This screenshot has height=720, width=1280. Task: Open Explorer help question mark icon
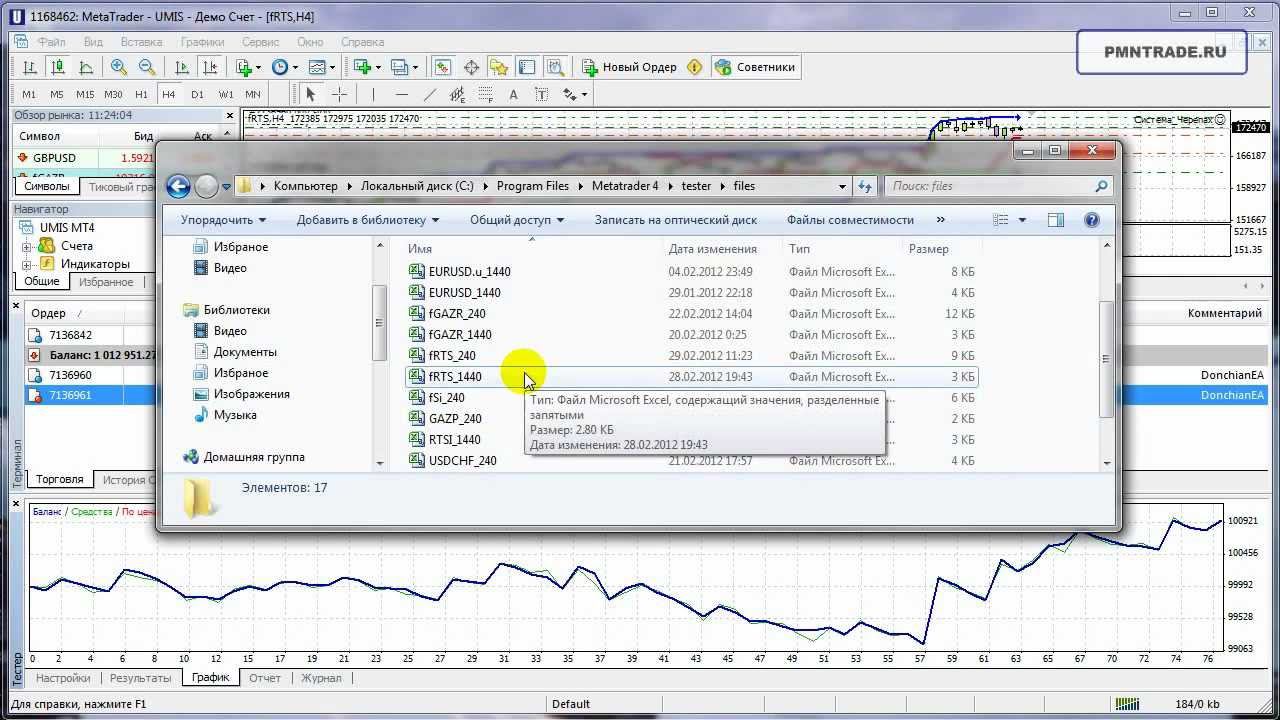pyautogui.click(x=1092, y=220)
